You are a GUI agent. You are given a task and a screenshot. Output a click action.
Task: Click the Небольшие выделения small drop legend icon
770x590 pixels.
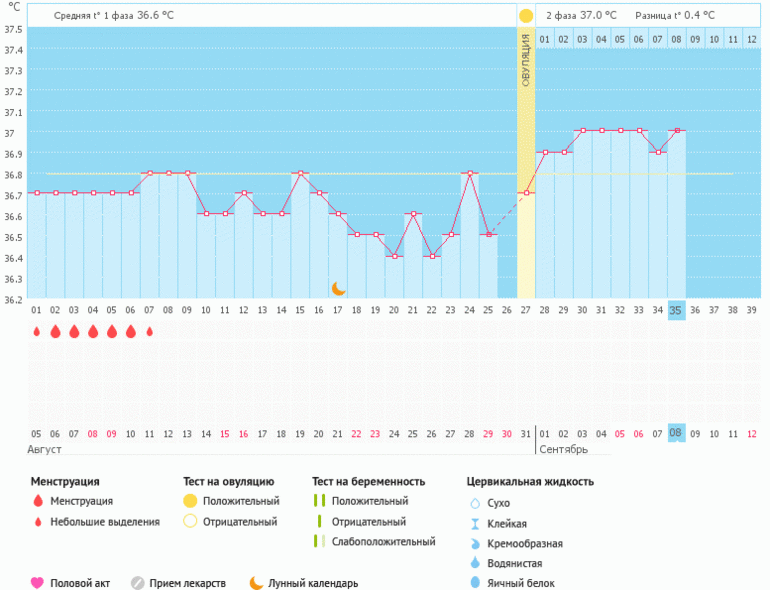pyautogui.click(x=37, y=522)
